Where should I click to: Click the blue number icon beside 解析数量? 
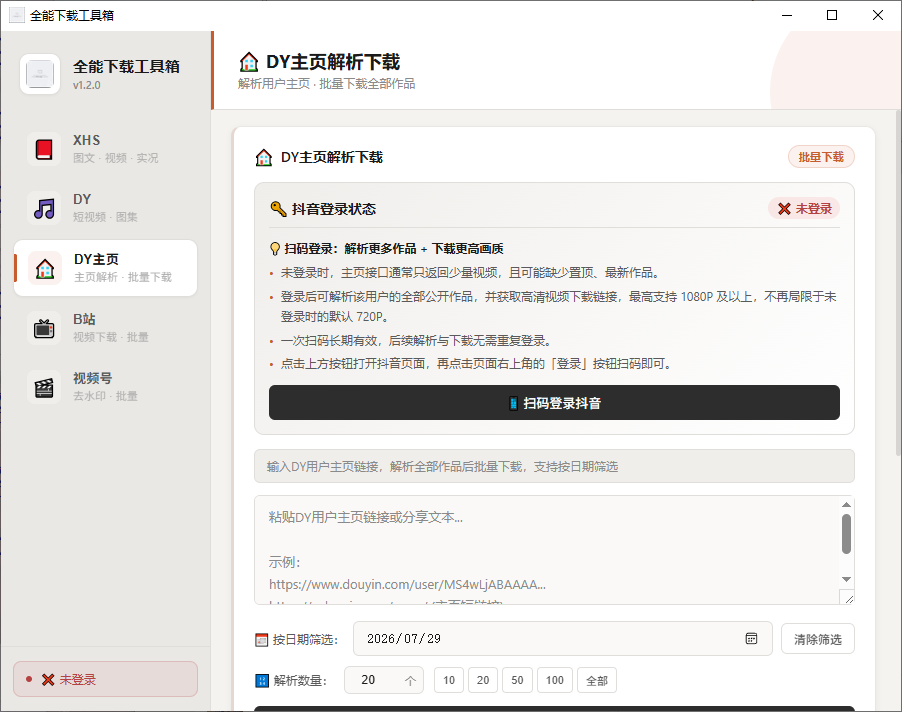pos(262,681)
